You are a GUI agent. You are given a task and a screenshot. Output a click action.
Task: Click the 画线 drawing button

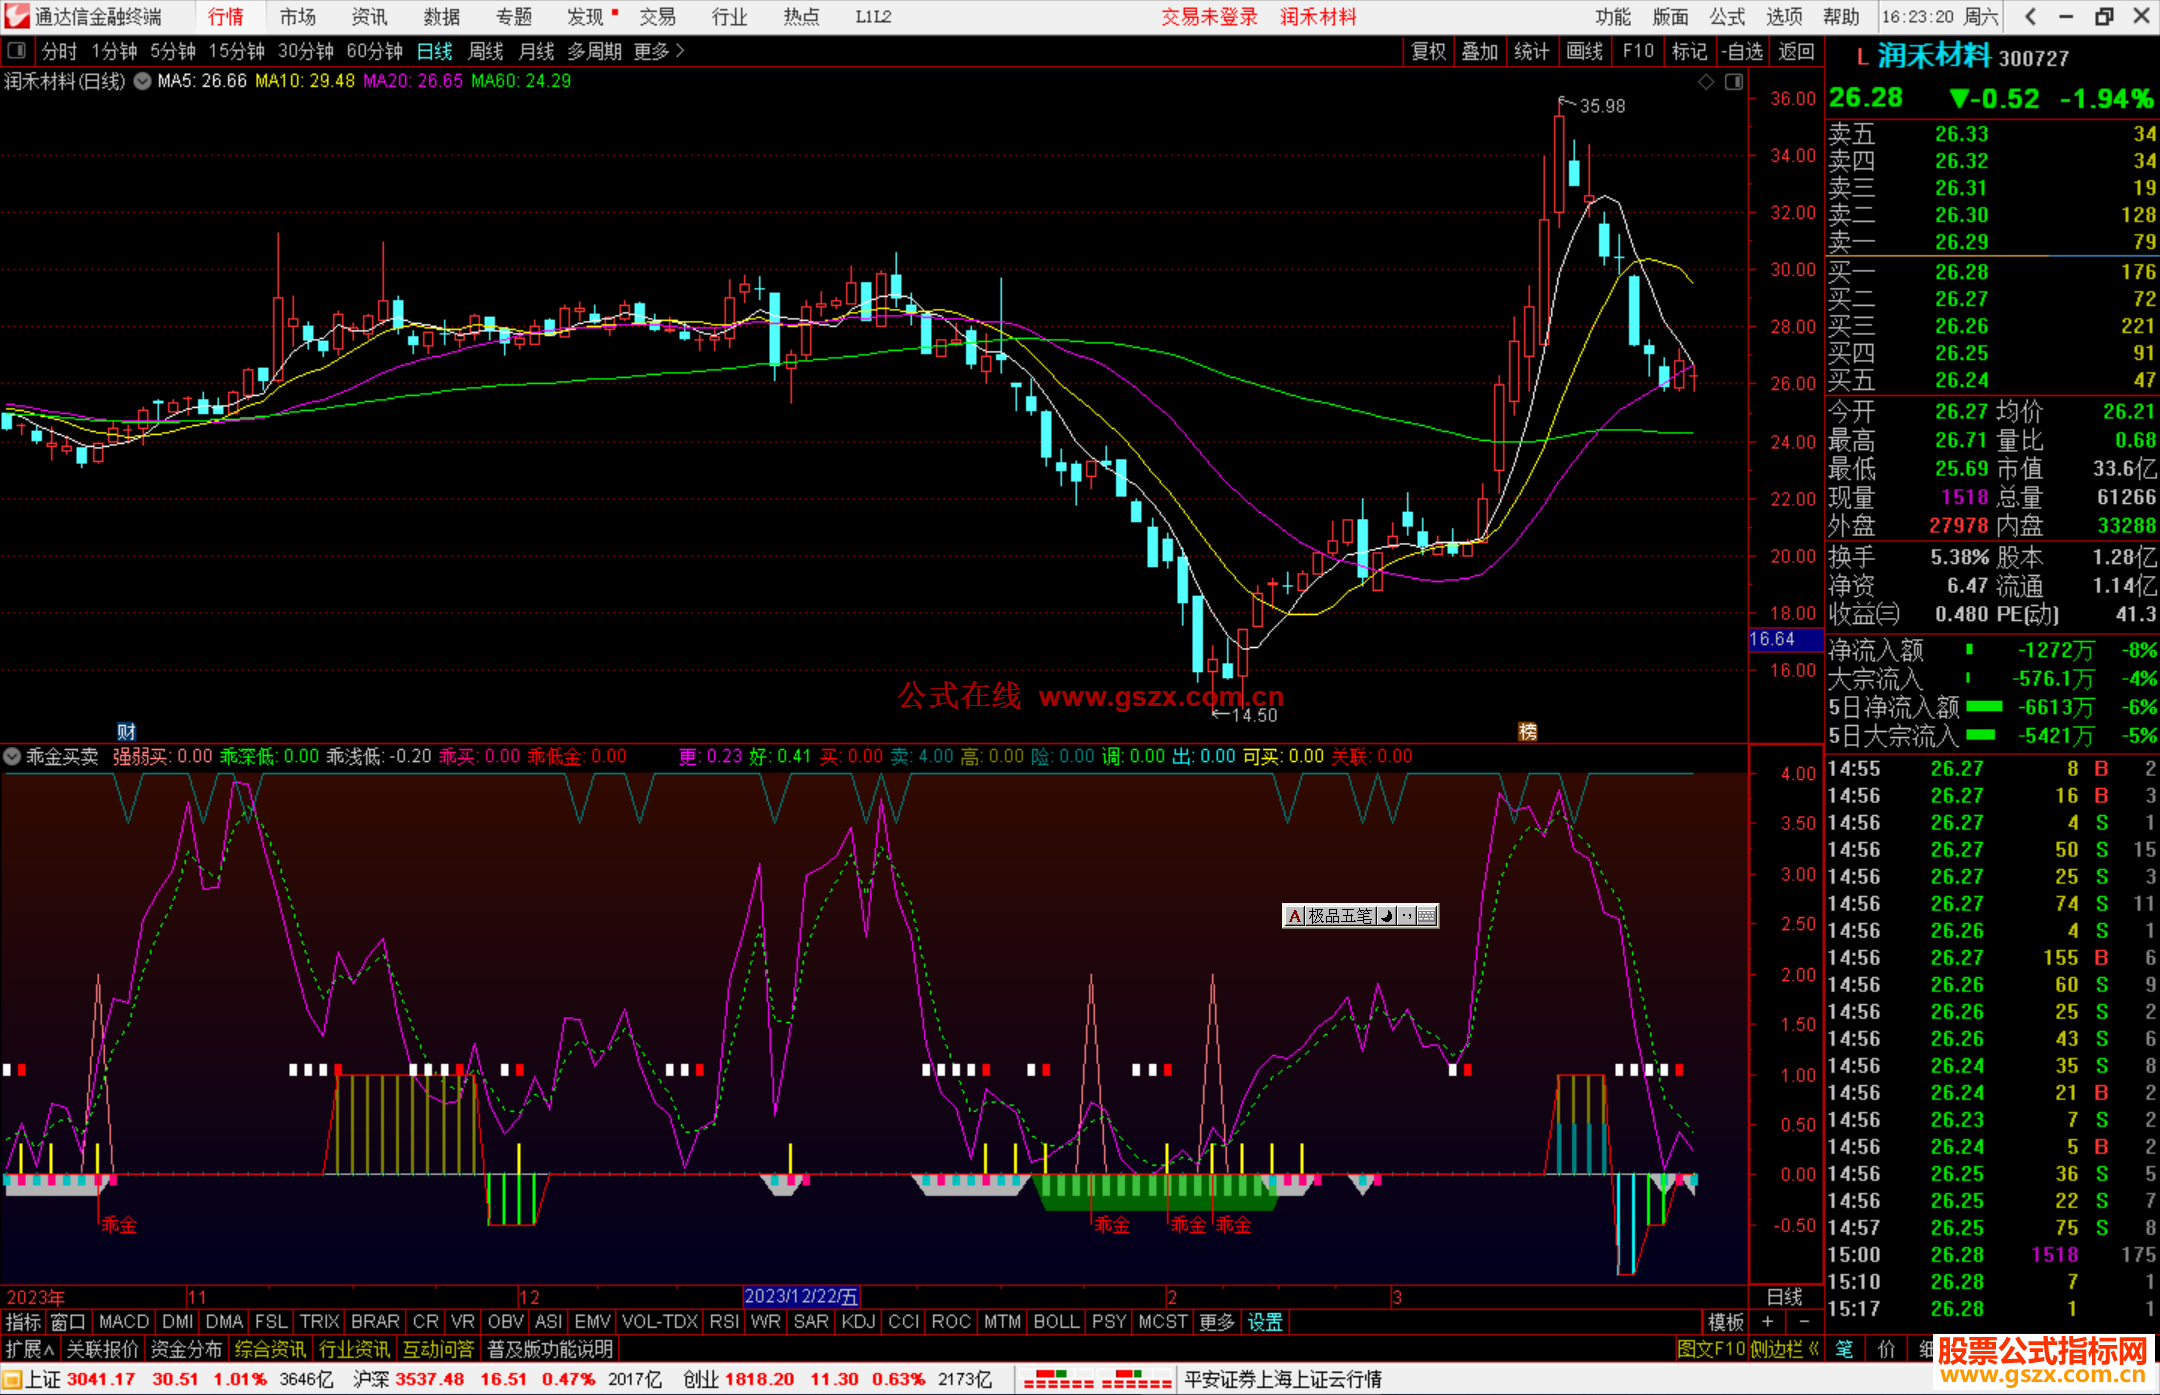1584,51
